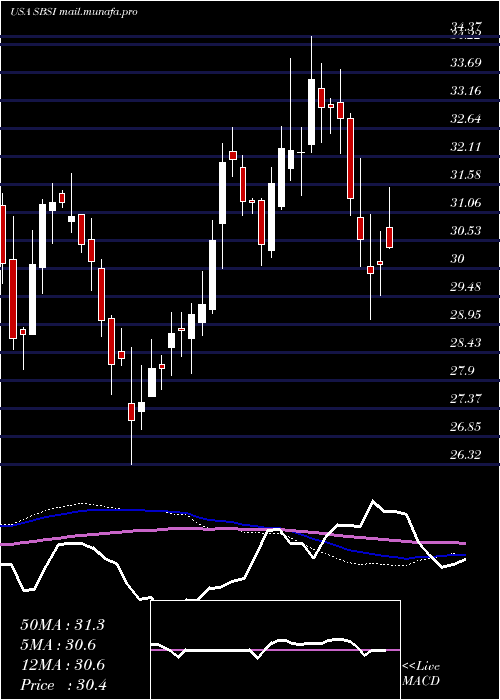Click the 27.9 price axis label
This screenshot has height=700, width=500.
click(462, 371)
